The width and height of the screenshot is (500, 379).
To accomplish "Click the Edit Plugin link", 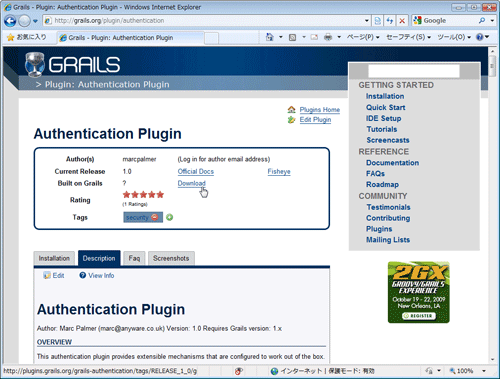I will coord(315,120).
